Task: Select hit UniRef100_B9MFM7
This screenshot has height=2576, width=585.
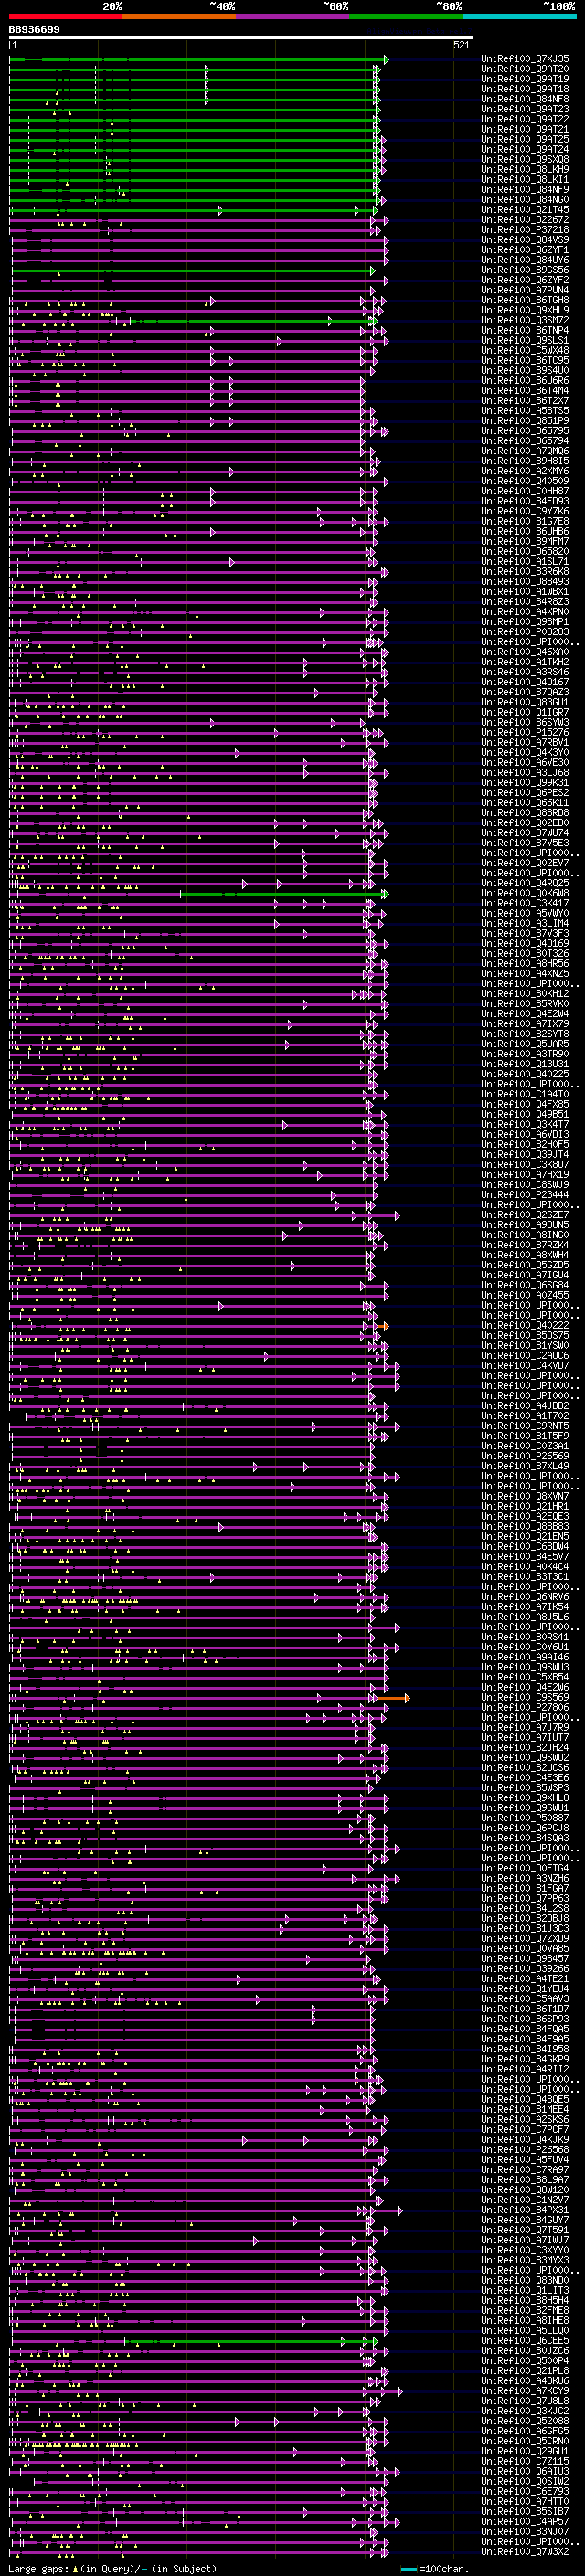Action: (525, 541)
